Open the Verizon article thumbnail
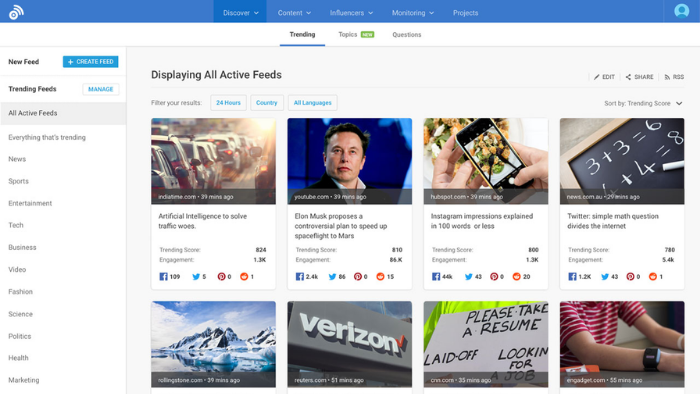Viewport: 700px width, 394px height. pyautogui.click(x=350, y=344)
